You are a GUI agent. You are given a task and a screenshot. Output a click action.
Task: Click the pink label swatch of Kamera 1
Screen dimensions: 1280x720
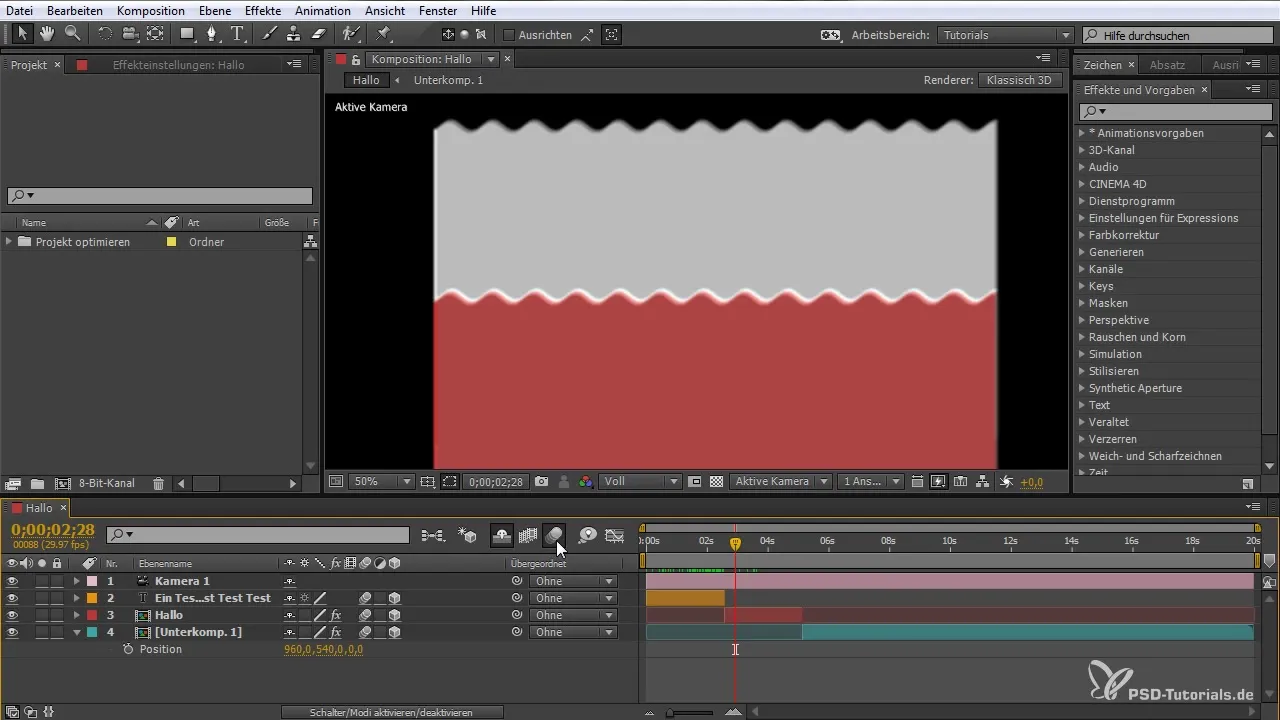point(92,581)
